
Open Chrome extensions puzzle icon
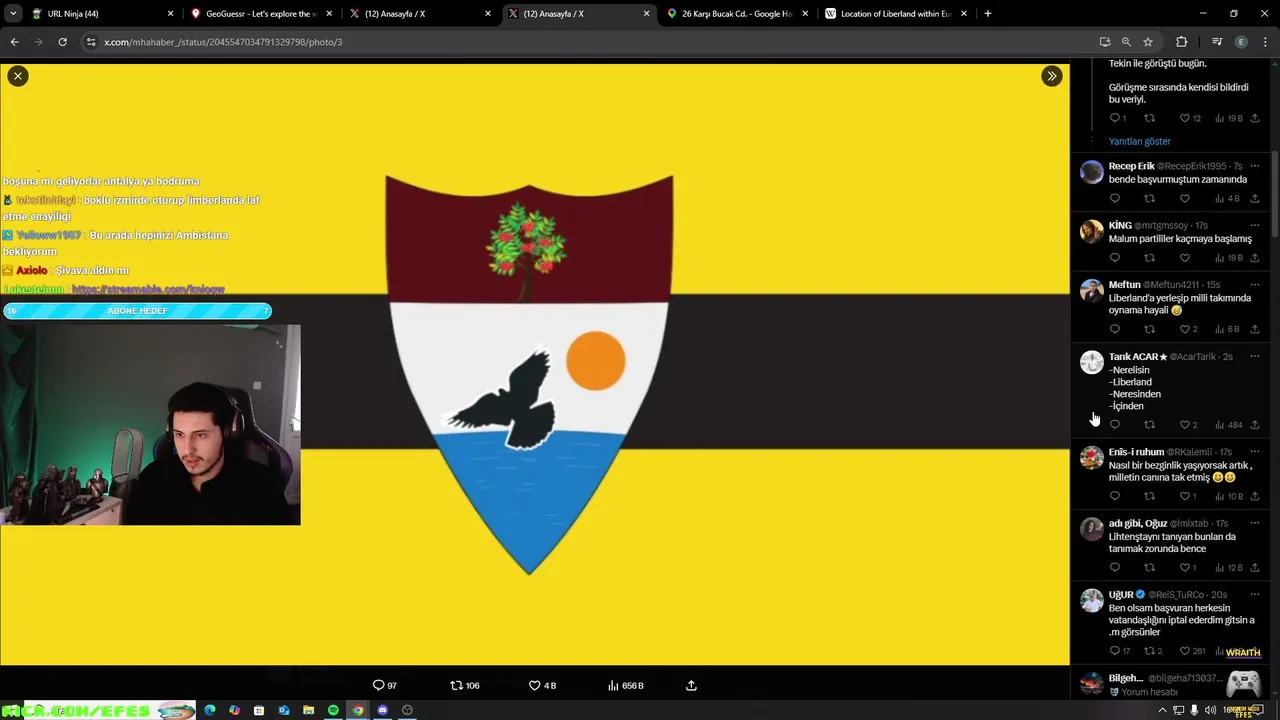(x=1181, y=42)
